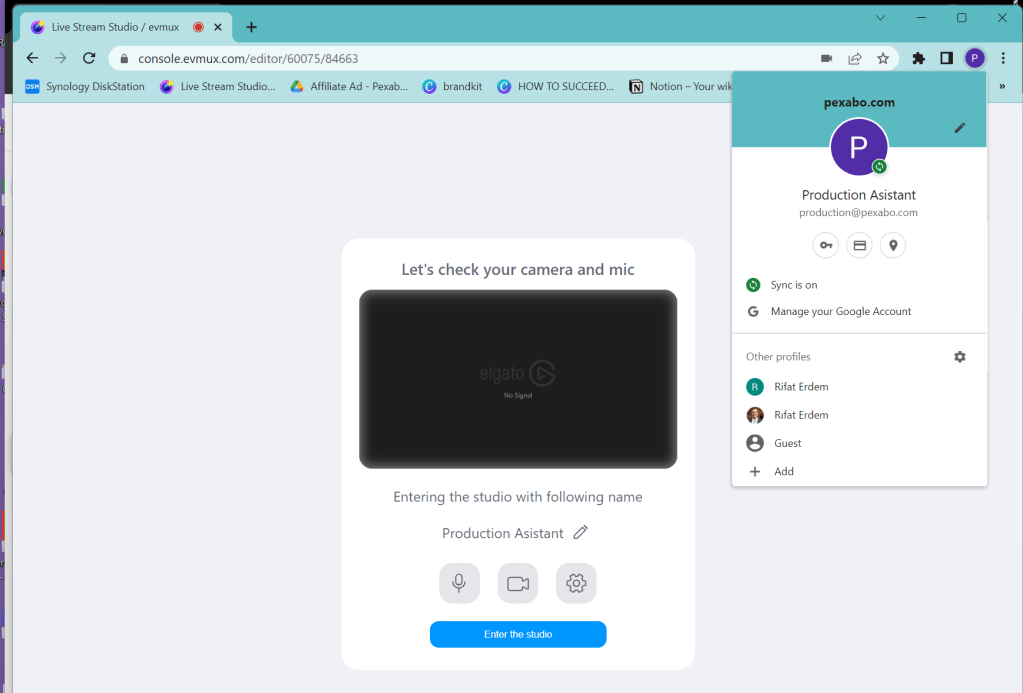Show more bookmarks chevron
The width and height of the screenshot is (1023, 693).
click(x=1002, y=86)
